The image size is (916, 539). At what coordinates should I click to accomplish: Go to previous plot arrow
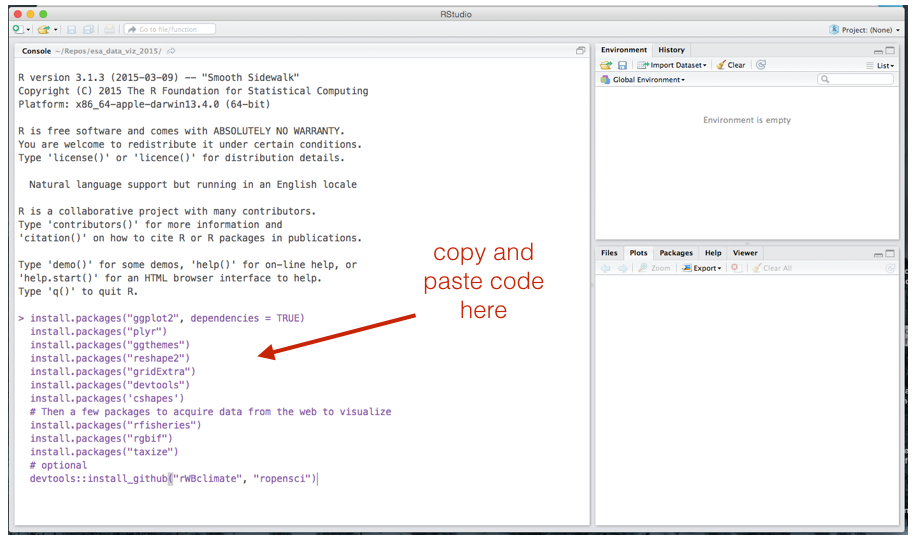coord(606,268)
